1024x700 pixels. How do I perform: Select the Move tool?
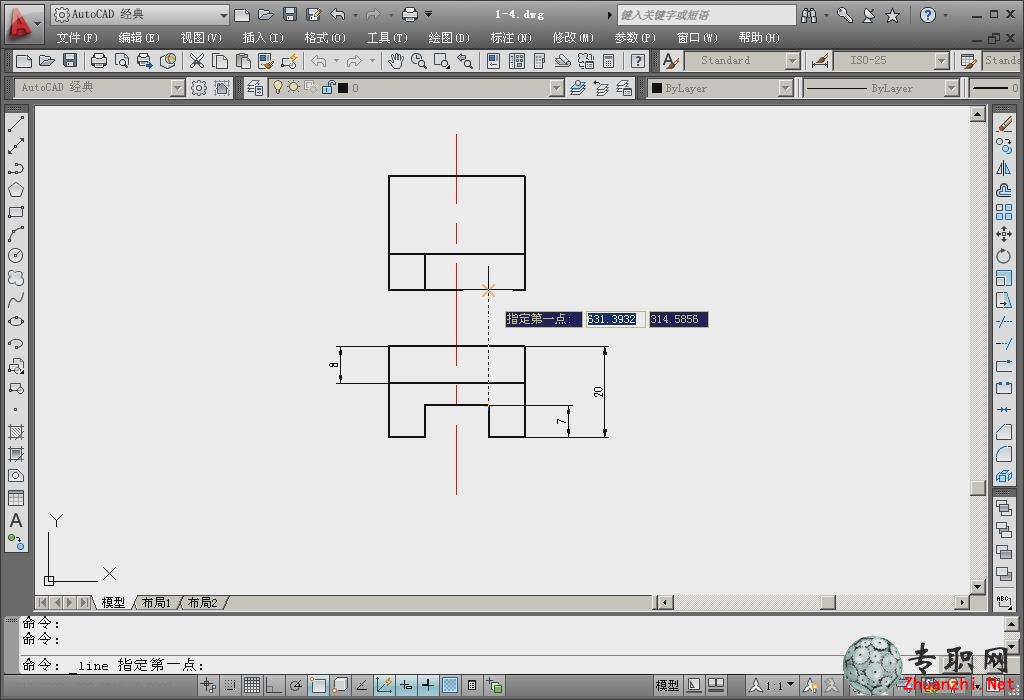coord(1004,234)
